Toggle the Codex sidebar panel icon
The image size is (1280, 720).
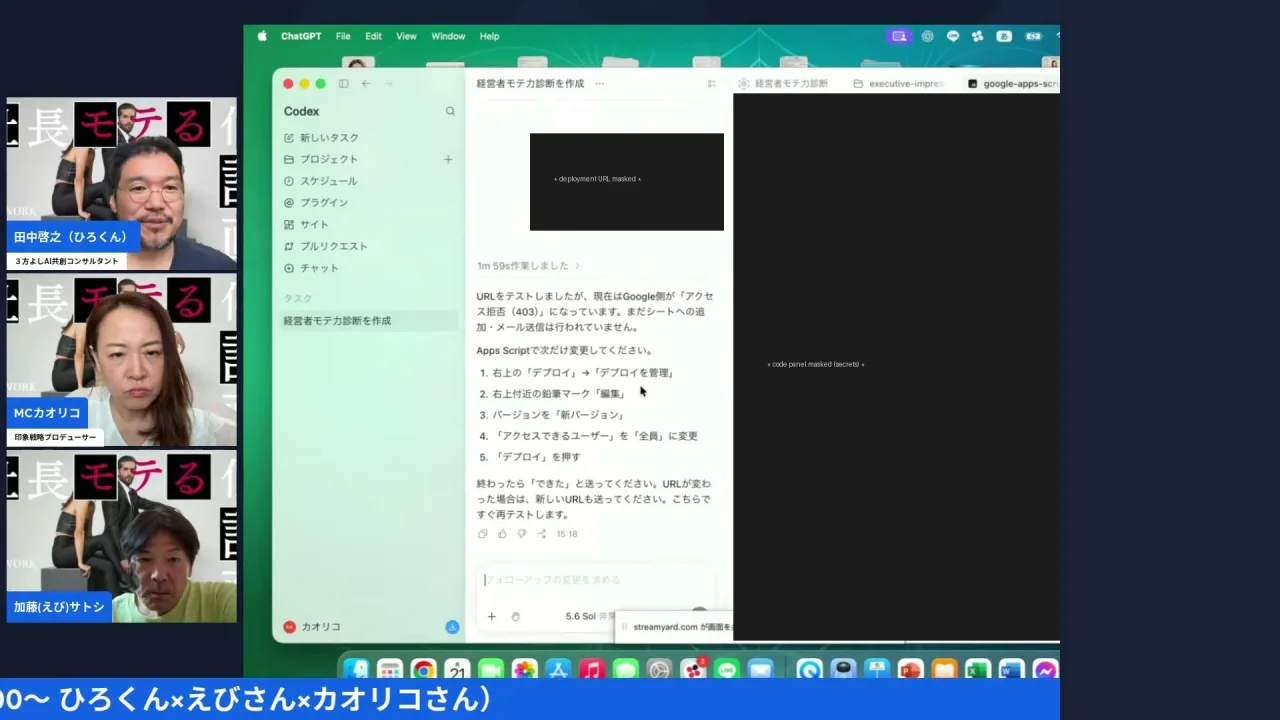(x=343, y=84)
